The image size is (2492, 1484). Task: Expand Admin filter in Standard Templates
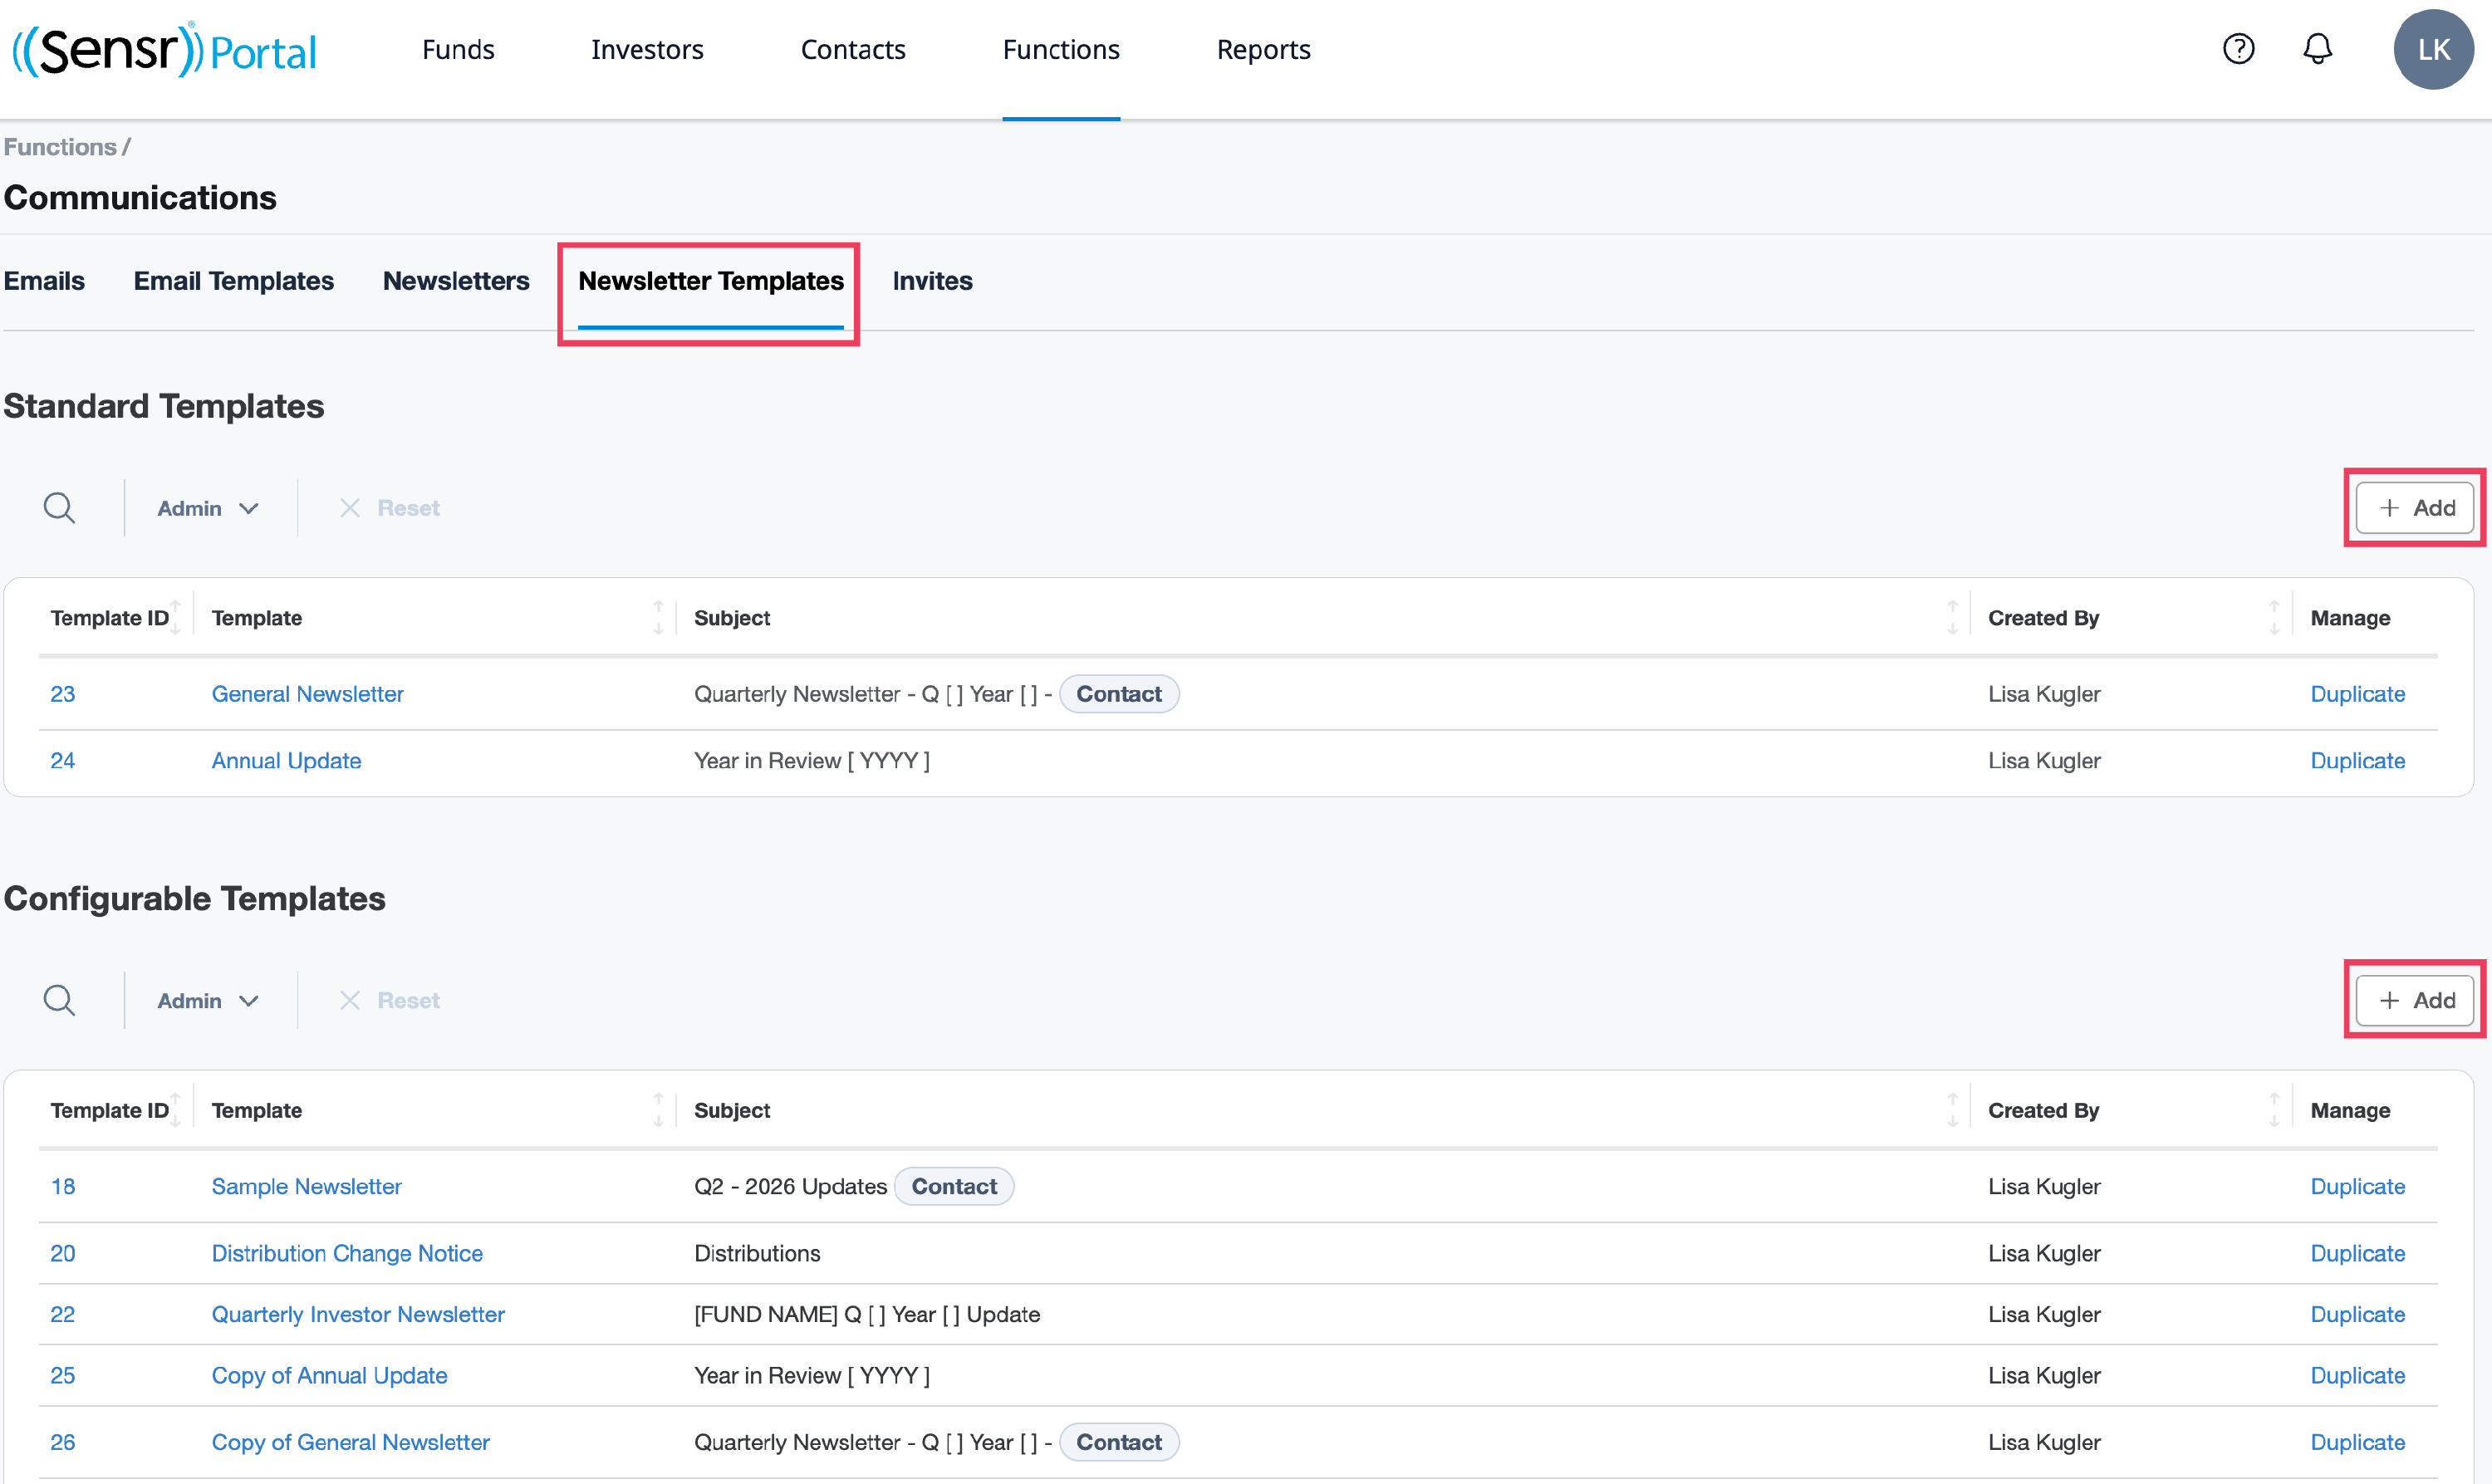(209, 508)
